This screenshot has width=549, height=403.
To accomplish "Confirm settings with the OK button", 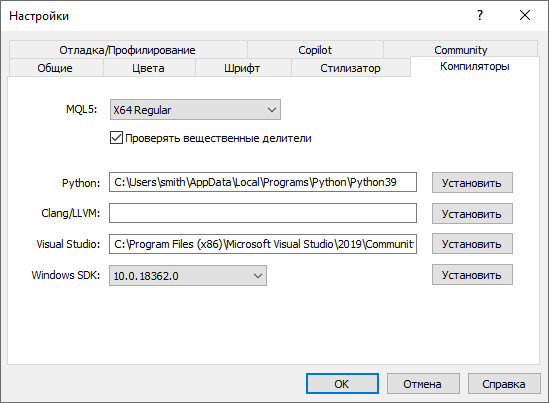I will tap(342, 384).
